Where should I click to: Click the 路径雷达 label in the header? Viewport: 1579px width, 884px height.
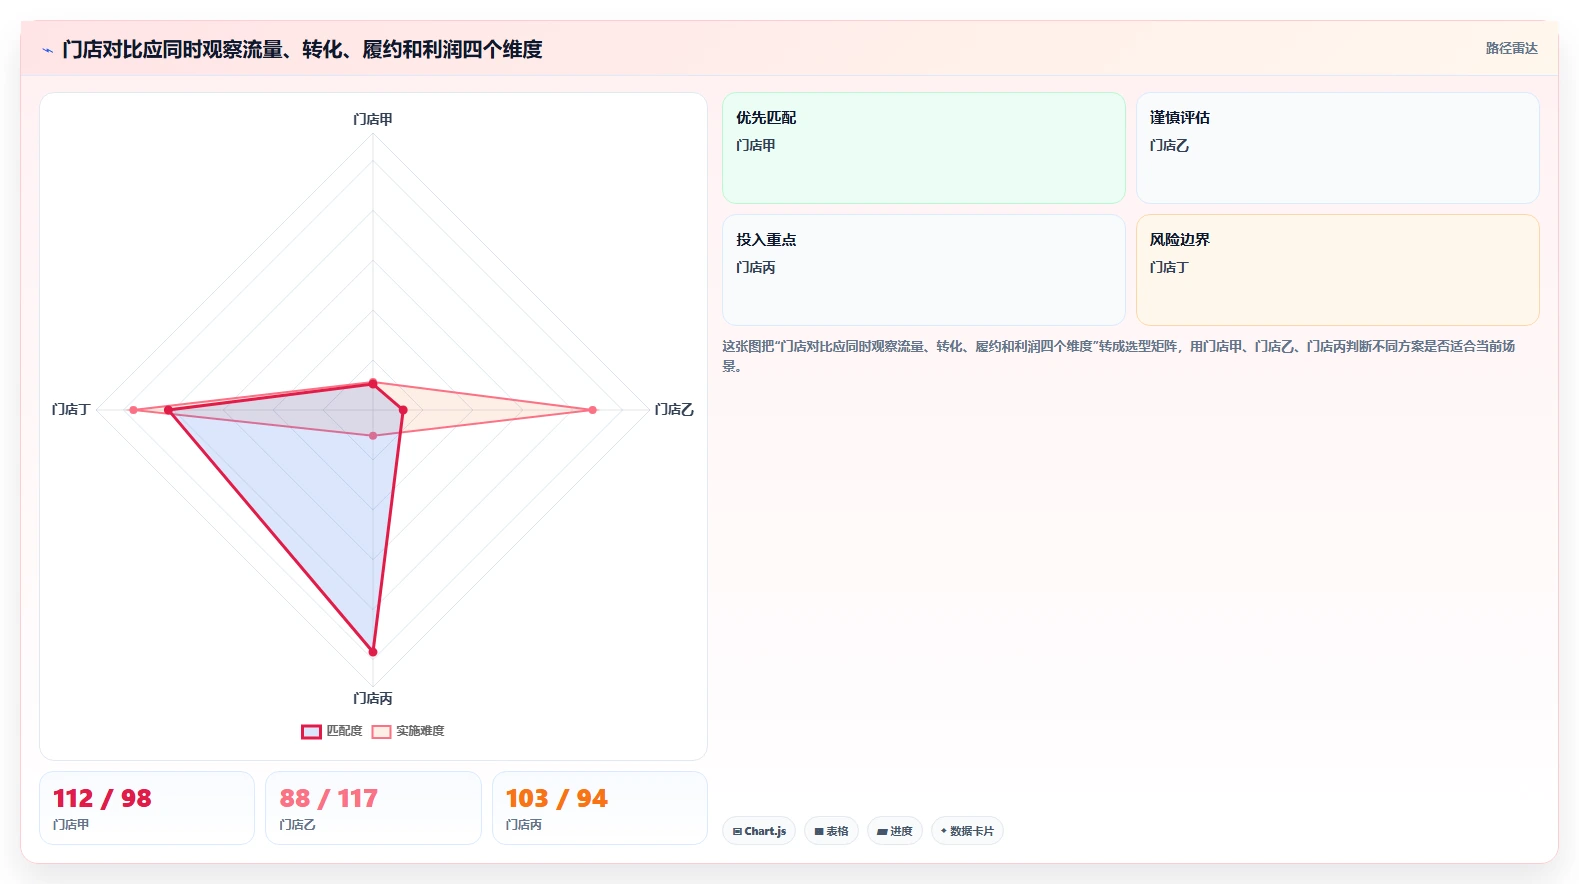tap(1511, 48)
